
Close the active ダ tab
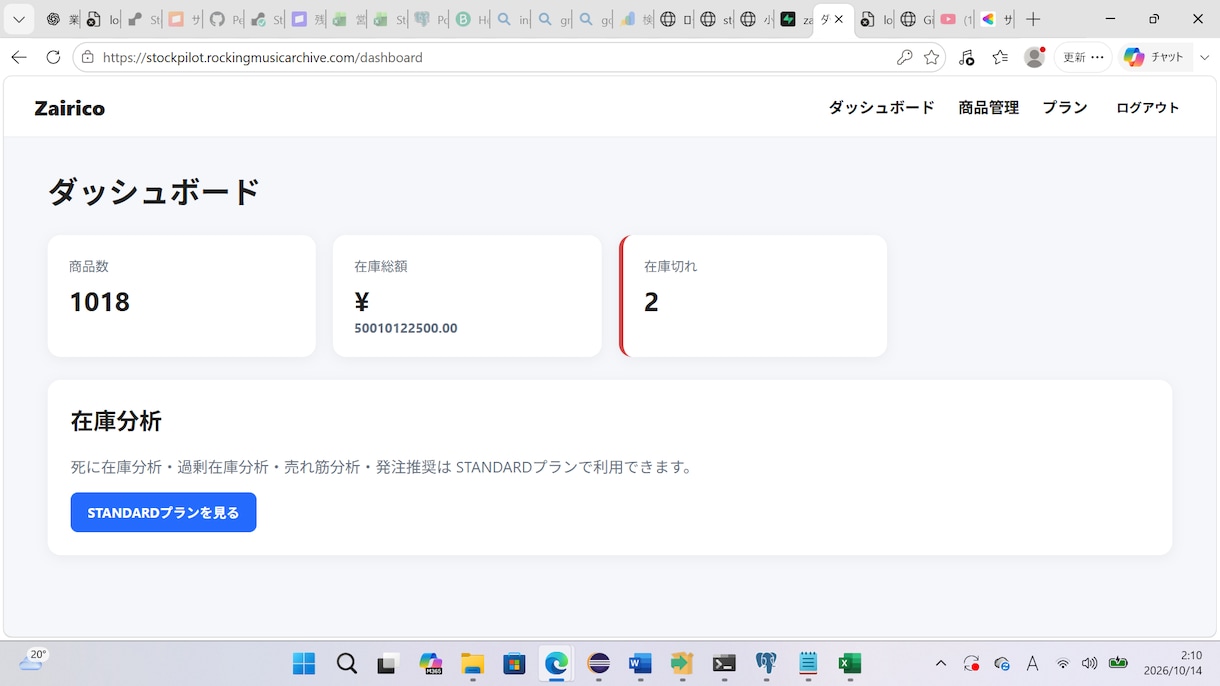click(x=839, y=19)
